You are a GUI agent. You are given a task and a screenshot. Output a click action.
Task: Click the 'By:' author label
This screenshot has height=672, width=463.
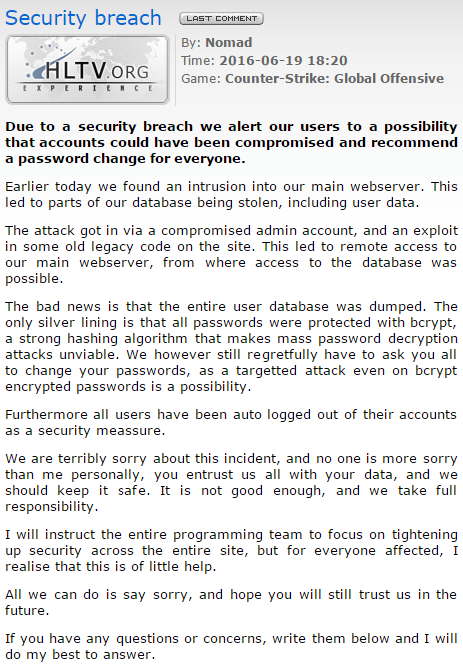(191, 42)
